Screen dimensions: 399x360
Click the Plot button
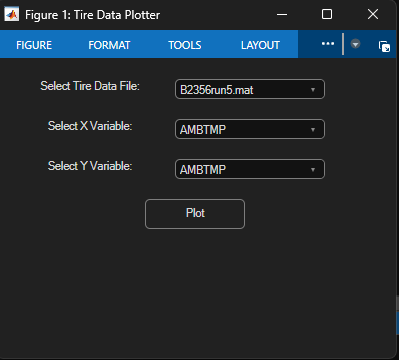click(x=195, y=214)
